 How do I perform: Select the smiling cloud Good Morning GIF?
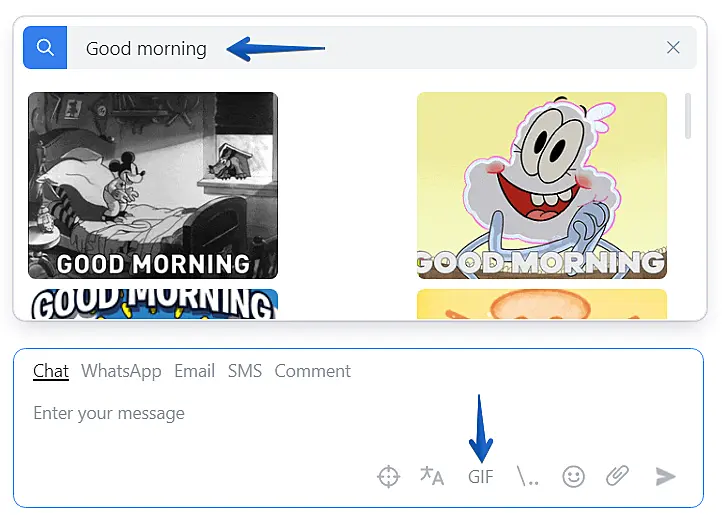point(542,185)
